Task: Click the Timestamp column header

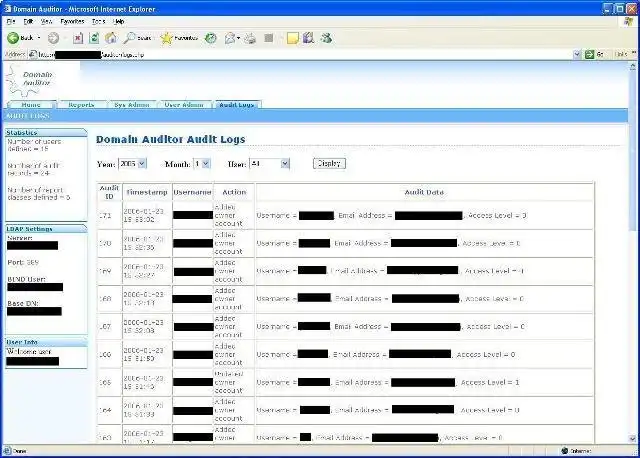Action: [x=147, y=192]
